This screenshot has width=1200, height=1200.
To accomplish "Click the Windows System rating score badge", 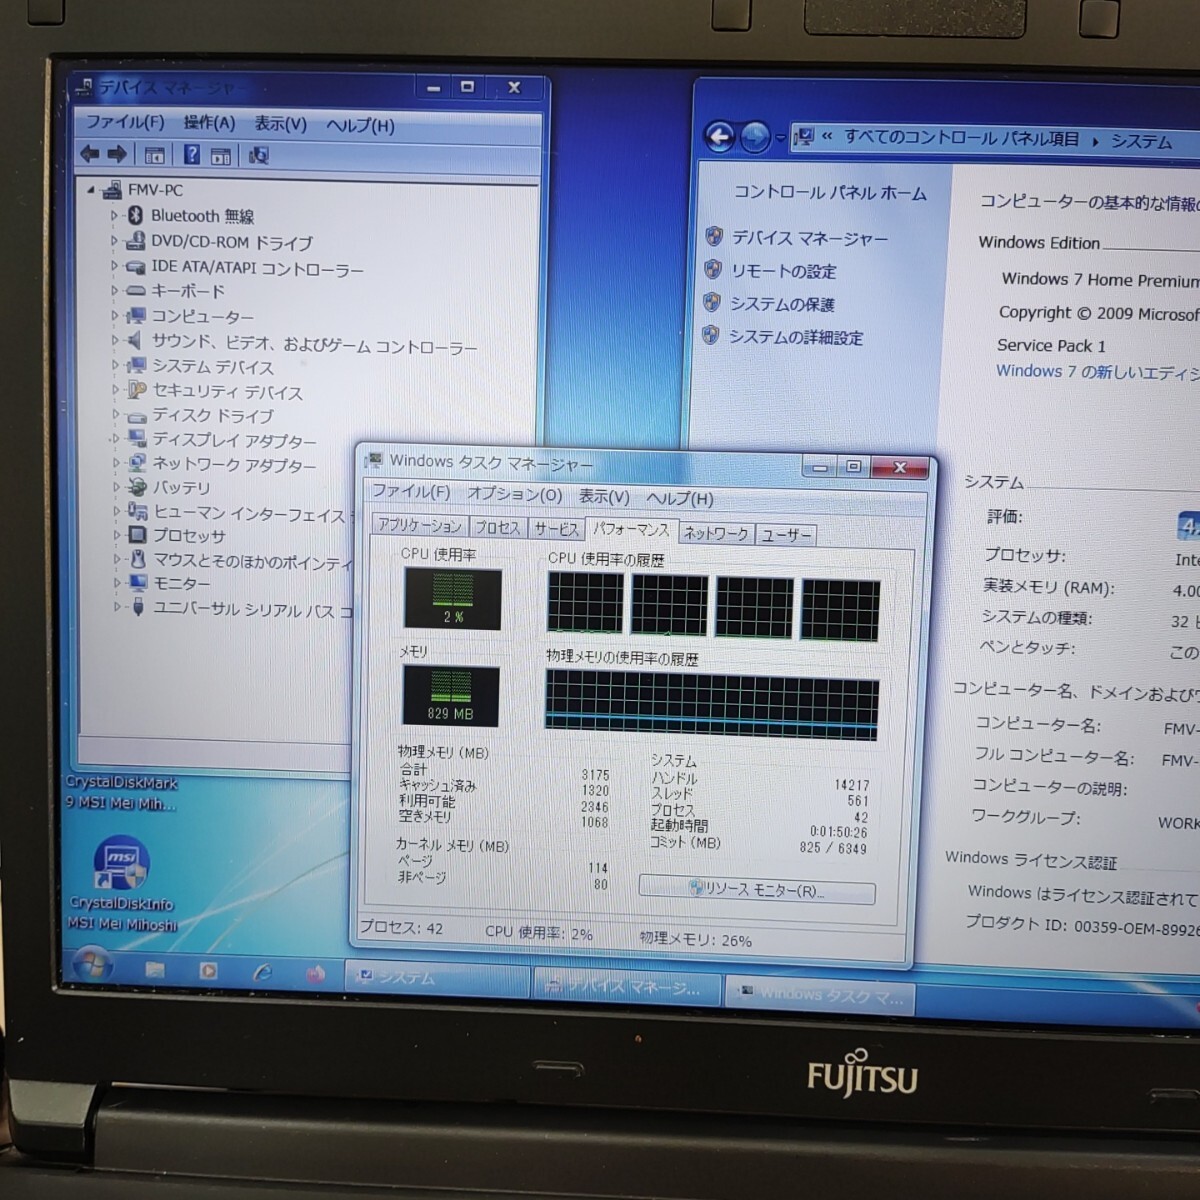I will click(1189, 524).
